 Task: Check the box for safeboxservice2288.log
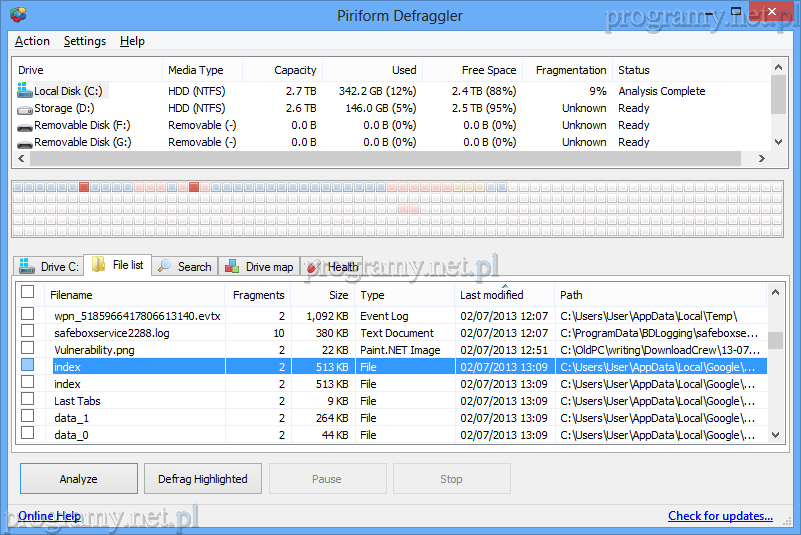coord(28,332)
